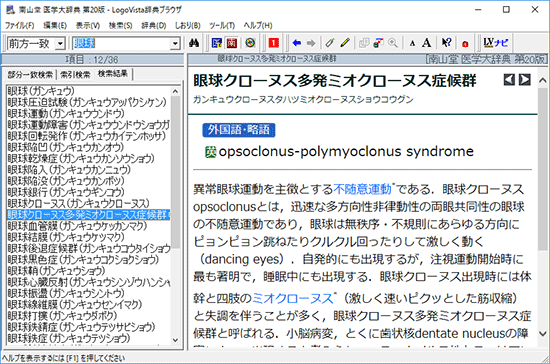Switch to the 部分一致検索 tab
Image resolution: width=550 pixels, height=364 pixels.
(x=30, y=74)
